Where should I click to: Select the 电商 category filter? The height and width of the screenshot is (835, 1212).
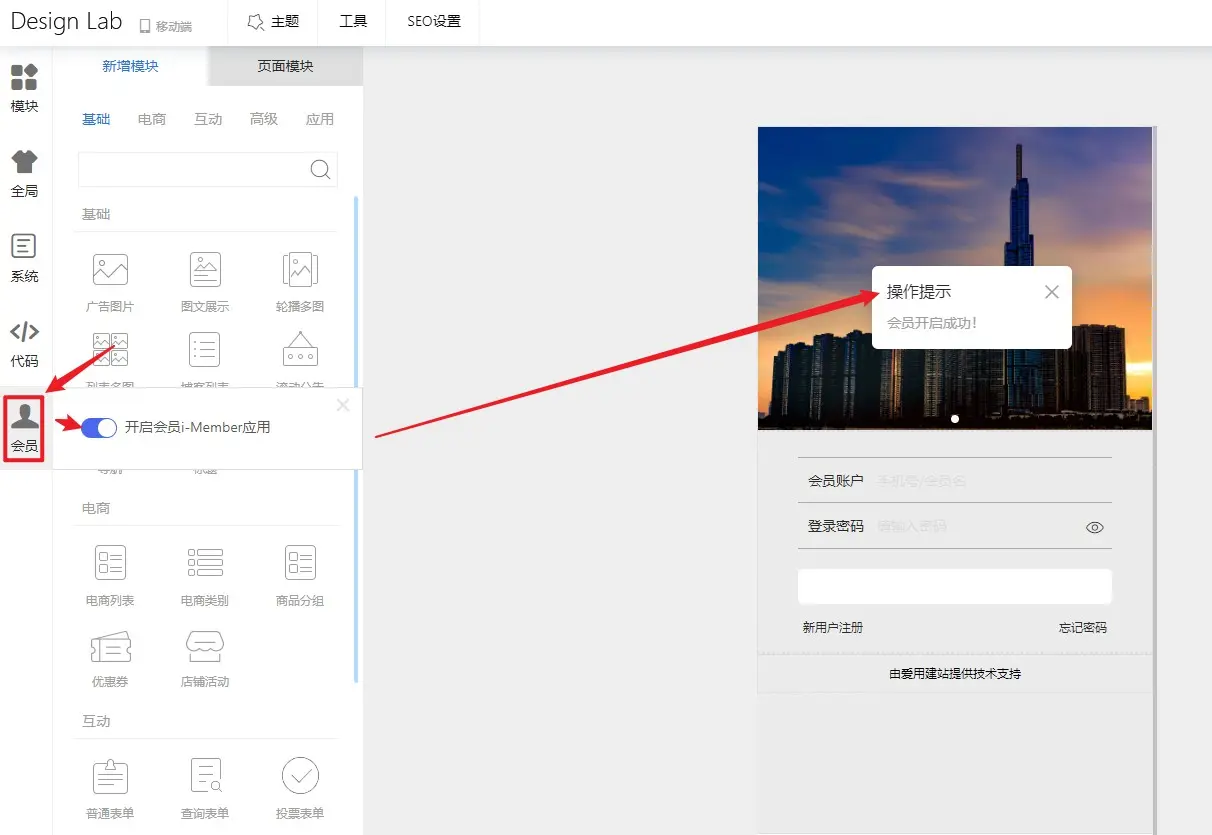(152, 118)
